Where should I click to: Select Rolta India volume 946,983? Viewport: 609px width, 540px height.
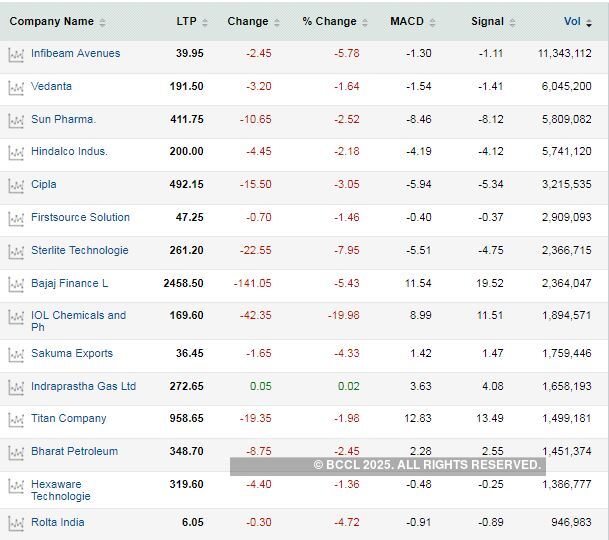(x=571, y=522)
